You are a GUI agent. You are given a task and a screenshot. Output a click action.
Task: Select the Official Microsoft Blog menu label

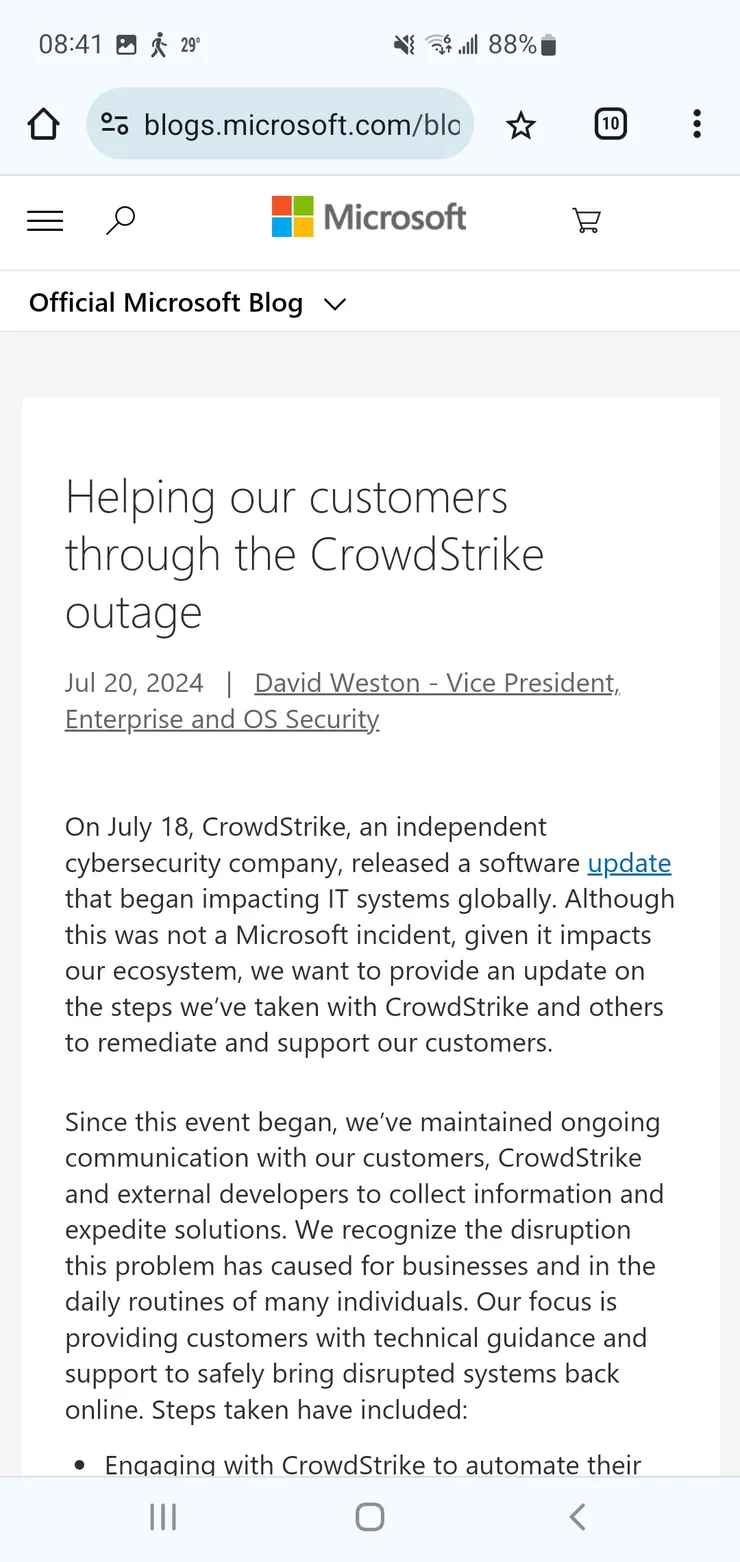166,303
